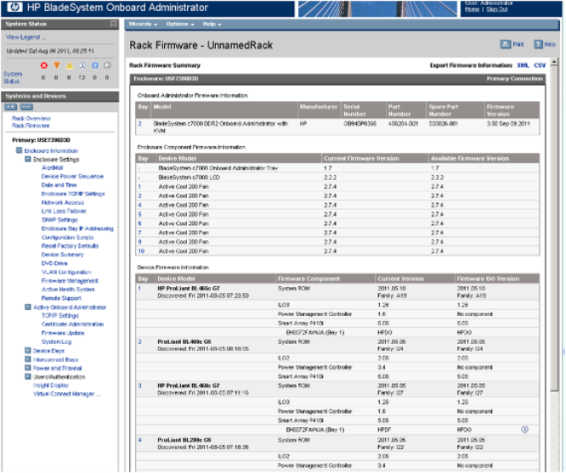Click the Print icon

505,44
